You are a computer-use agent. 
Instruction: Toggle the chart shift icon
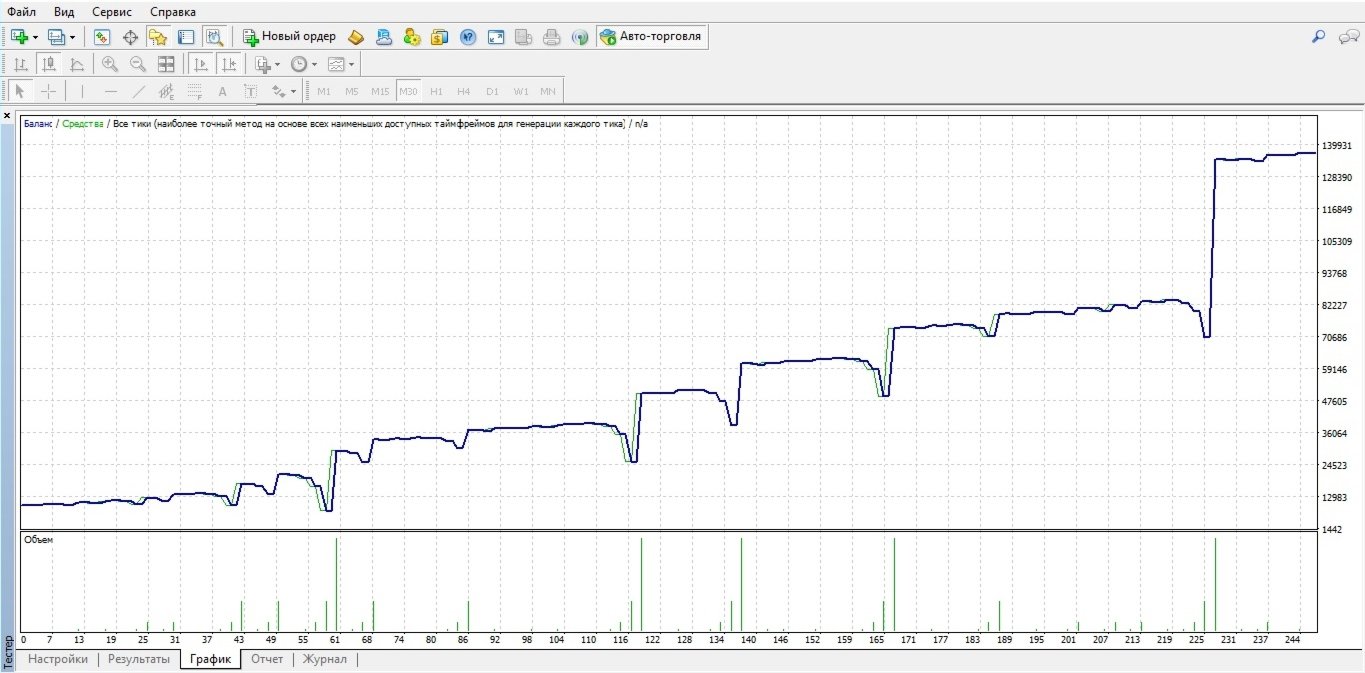(x=228, y=64)
